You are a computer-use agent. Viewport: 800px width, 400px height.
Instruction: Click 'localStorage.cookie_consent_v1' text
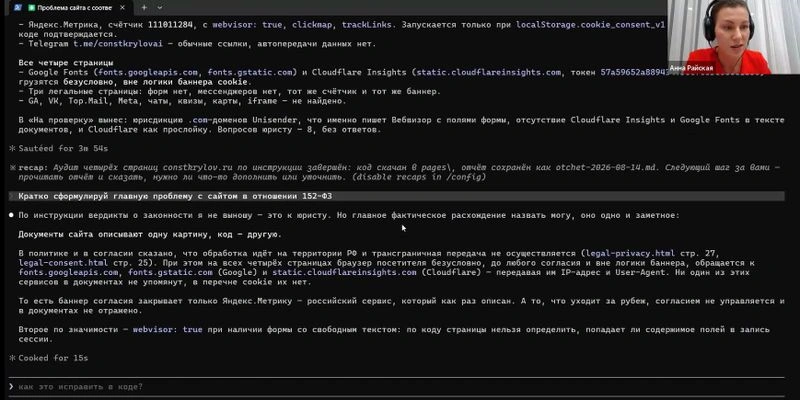pyautogui.click(x=591, y=24)
